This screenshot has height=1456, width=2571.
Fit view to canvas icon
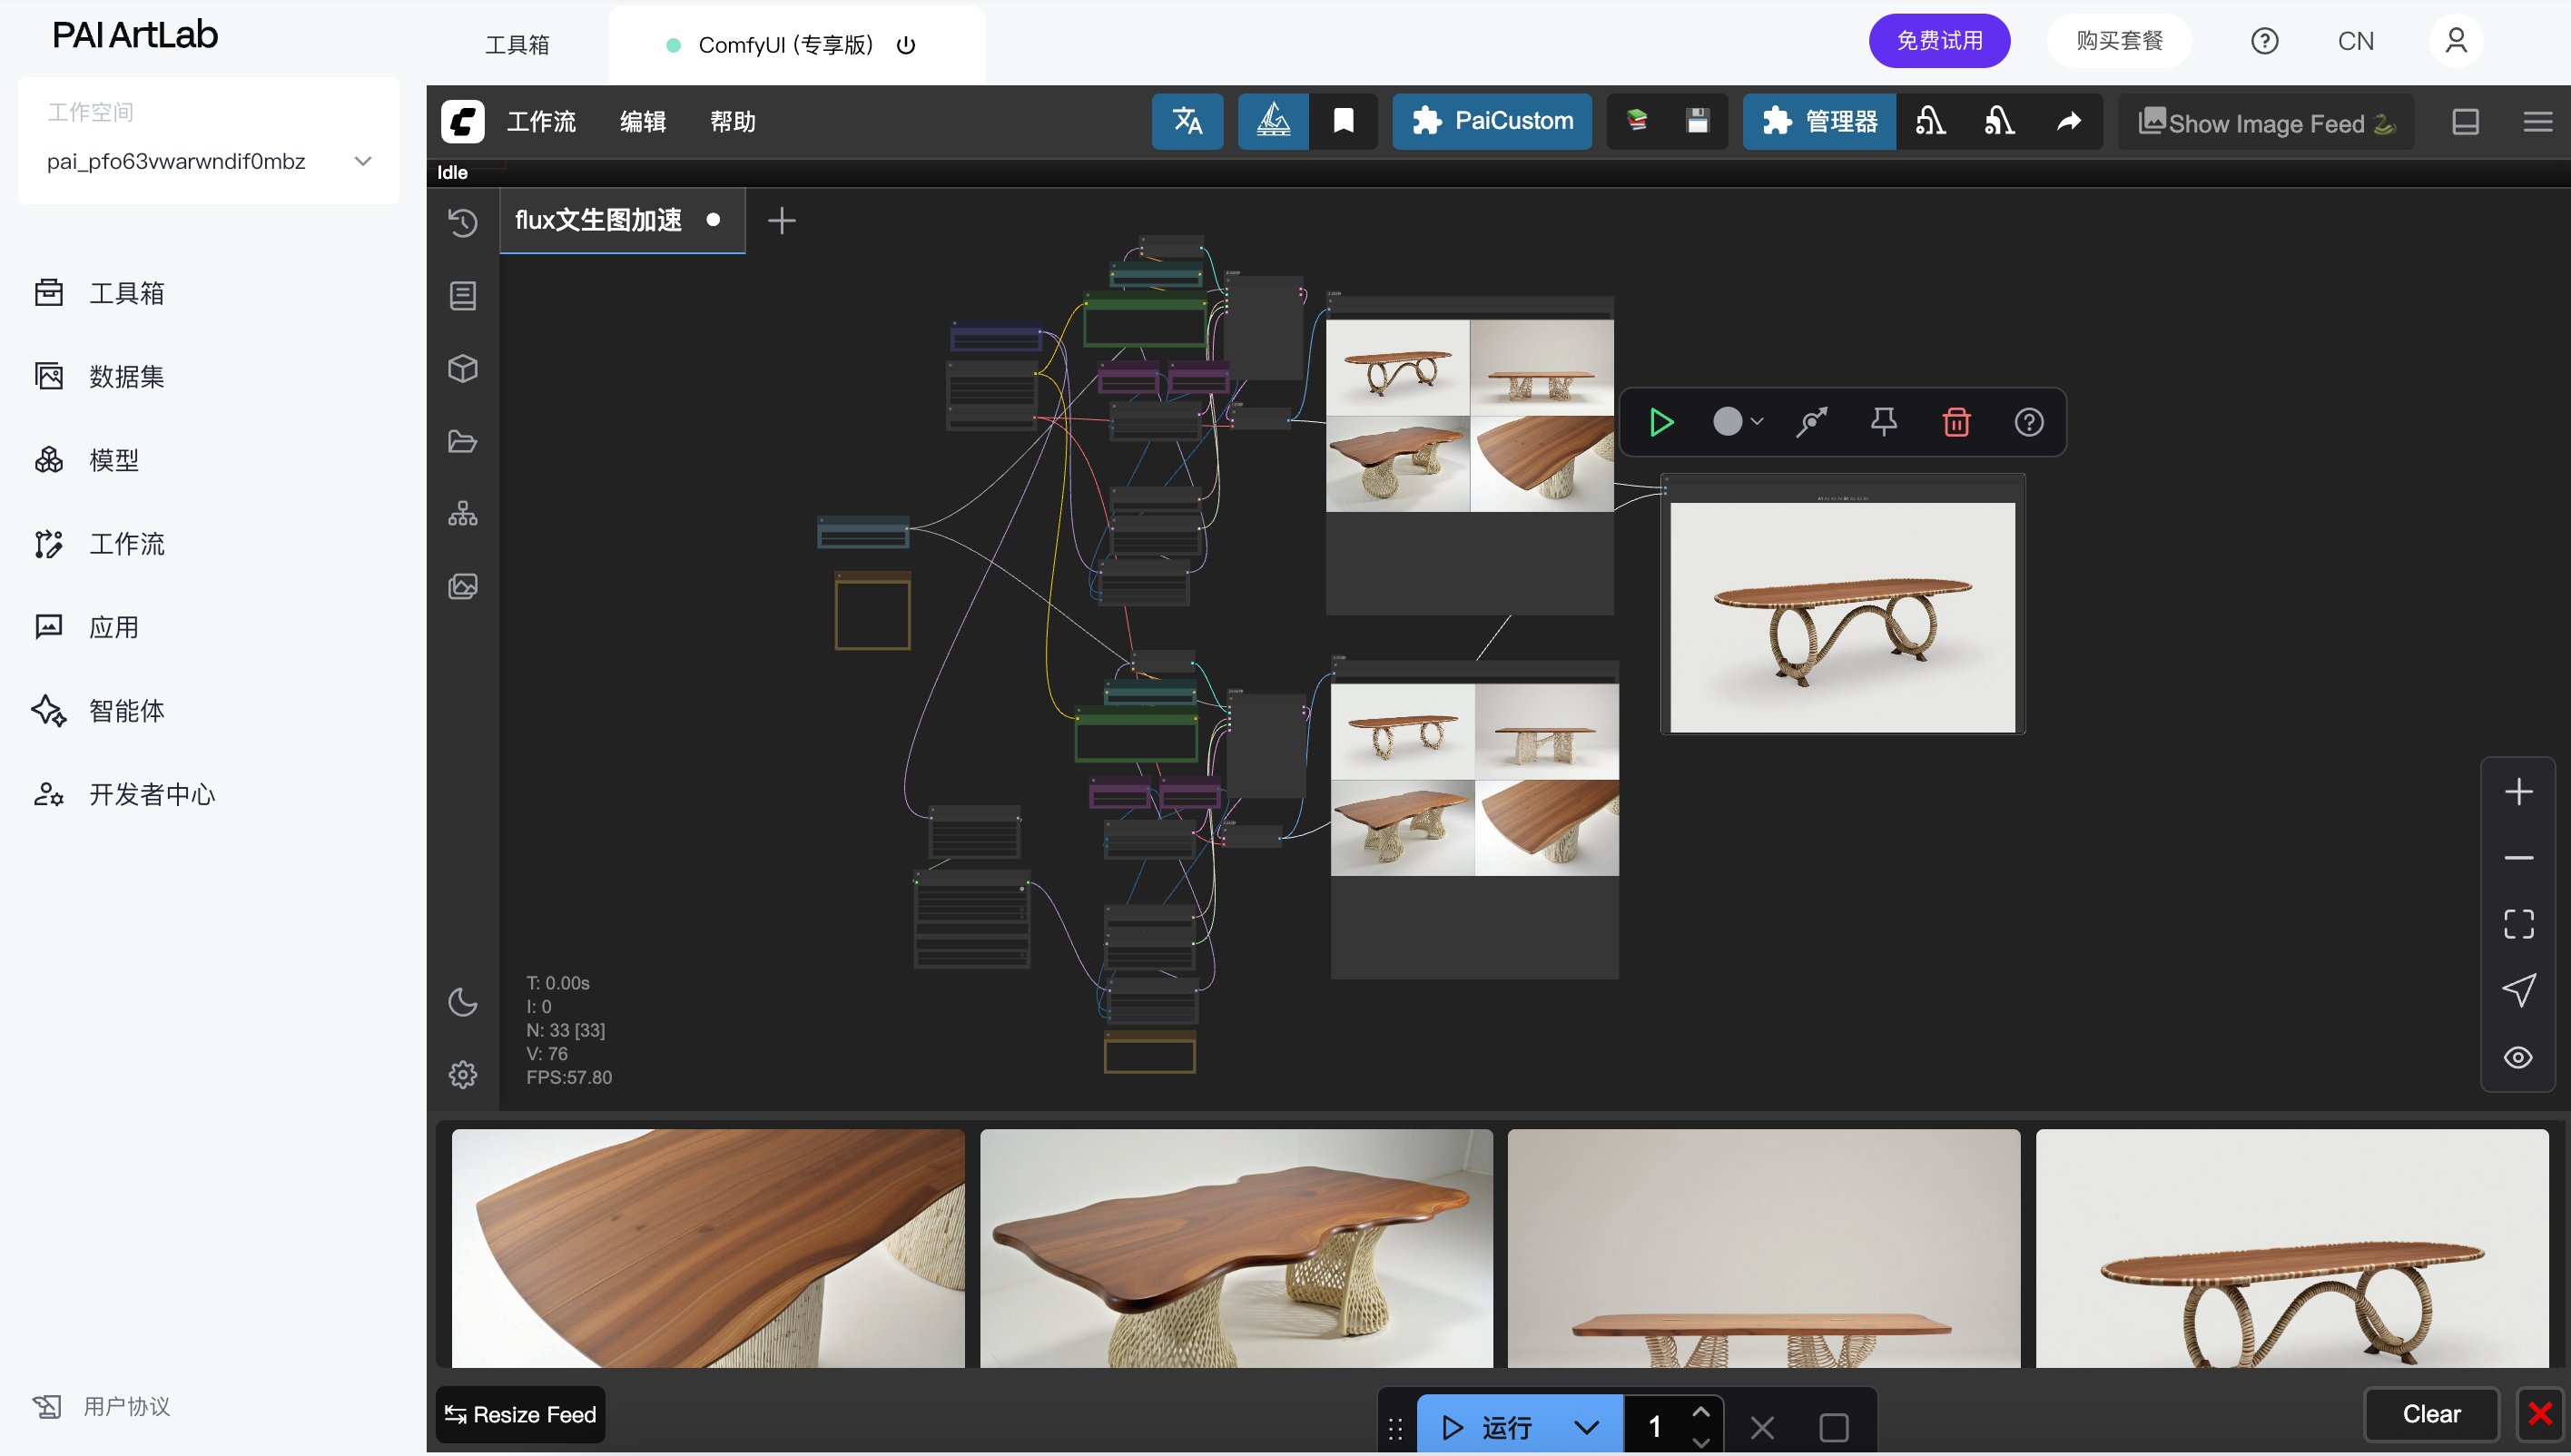(2518, 923)
